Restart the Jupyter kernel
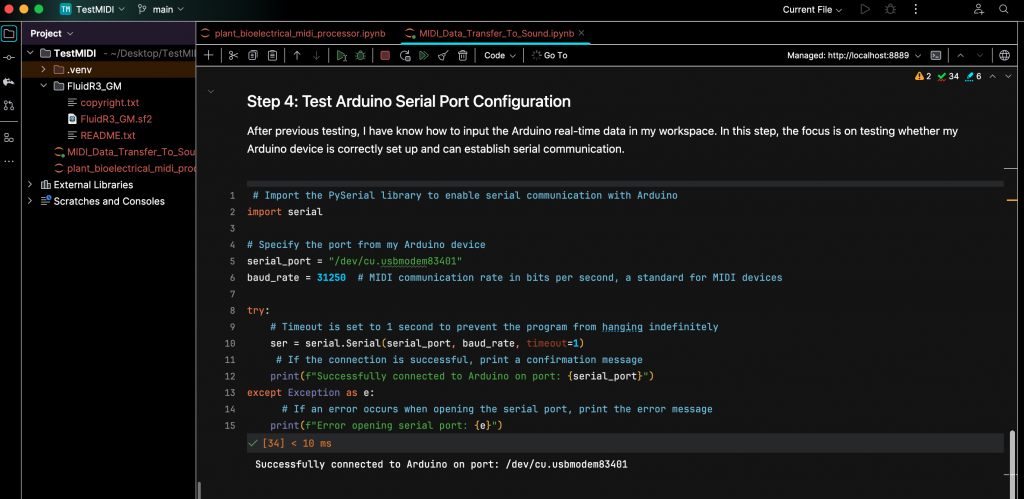This screenshot has width=1024, height=499. [404, 56]
